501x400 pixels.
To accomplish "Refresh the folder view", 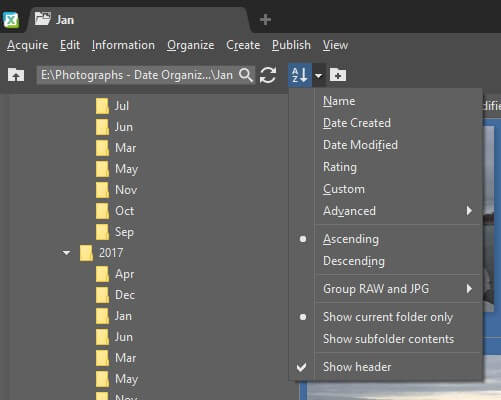I will 268,75.
